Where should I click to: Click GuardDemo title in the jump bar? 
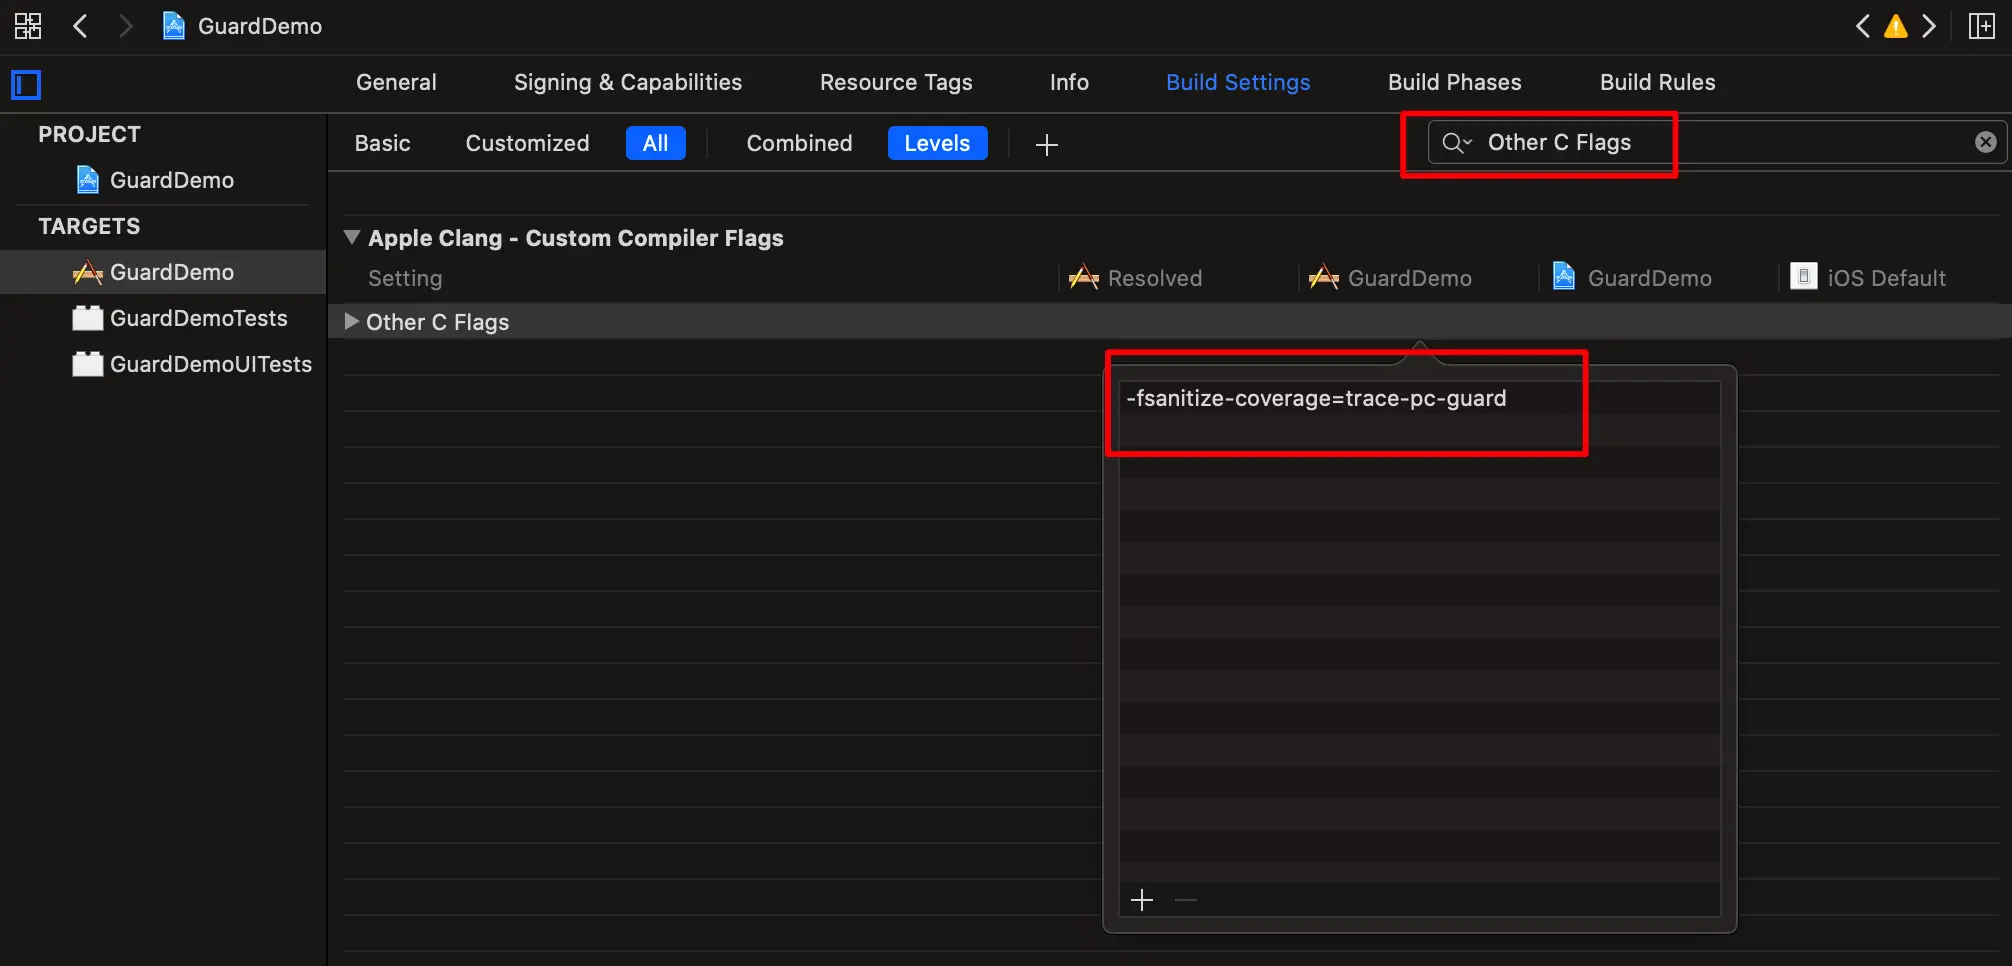[260, 26]
